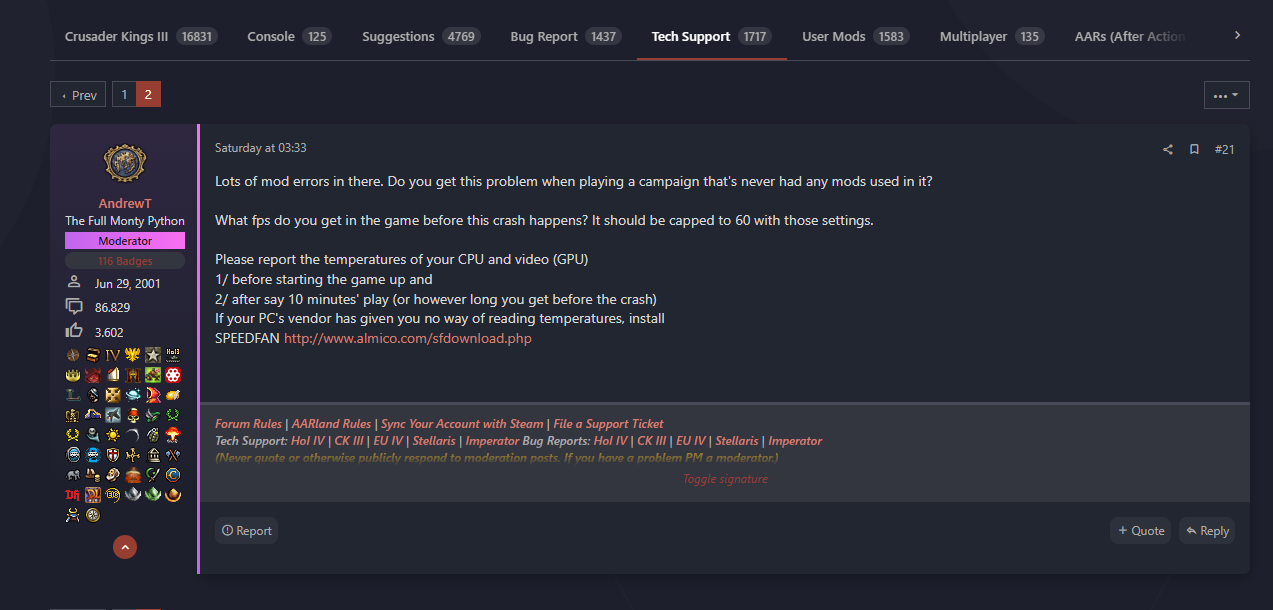Select the HoI3 badge in the badge grid
This screenshot has height=610, width=1273.
pyautogui.click(x=171, y=354)
